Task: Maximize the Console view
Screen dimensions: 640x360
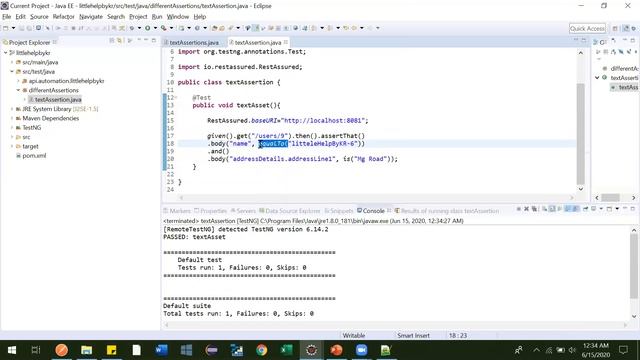Action: point(633,209)
